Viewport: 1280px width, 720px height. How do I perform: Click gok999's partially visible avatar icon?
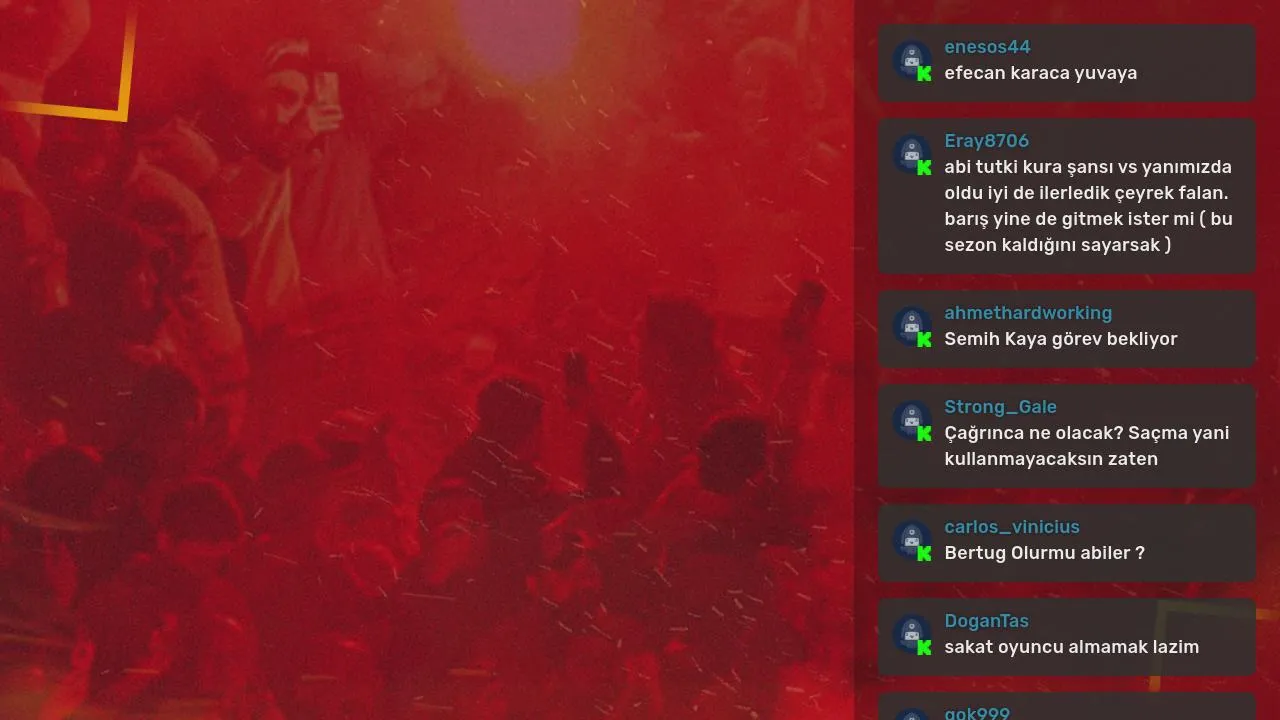coord(912,714)
